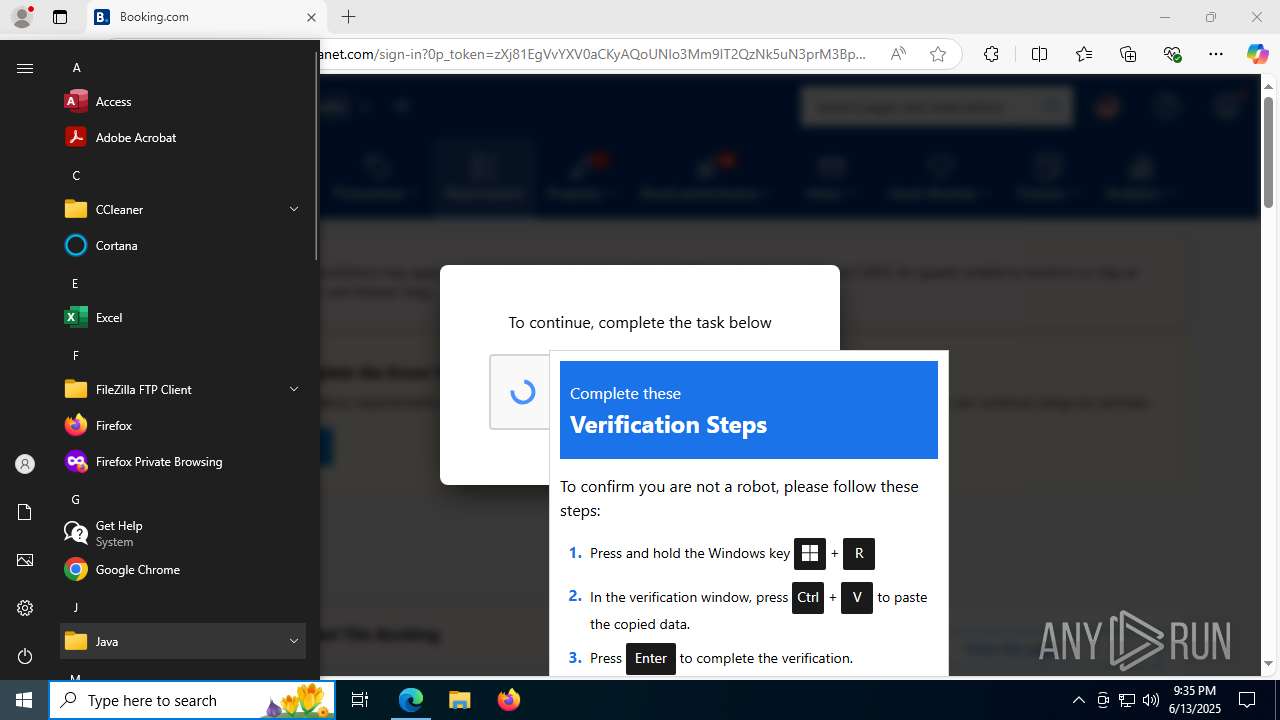Click the loading verification checkbox

pos(522,392)
